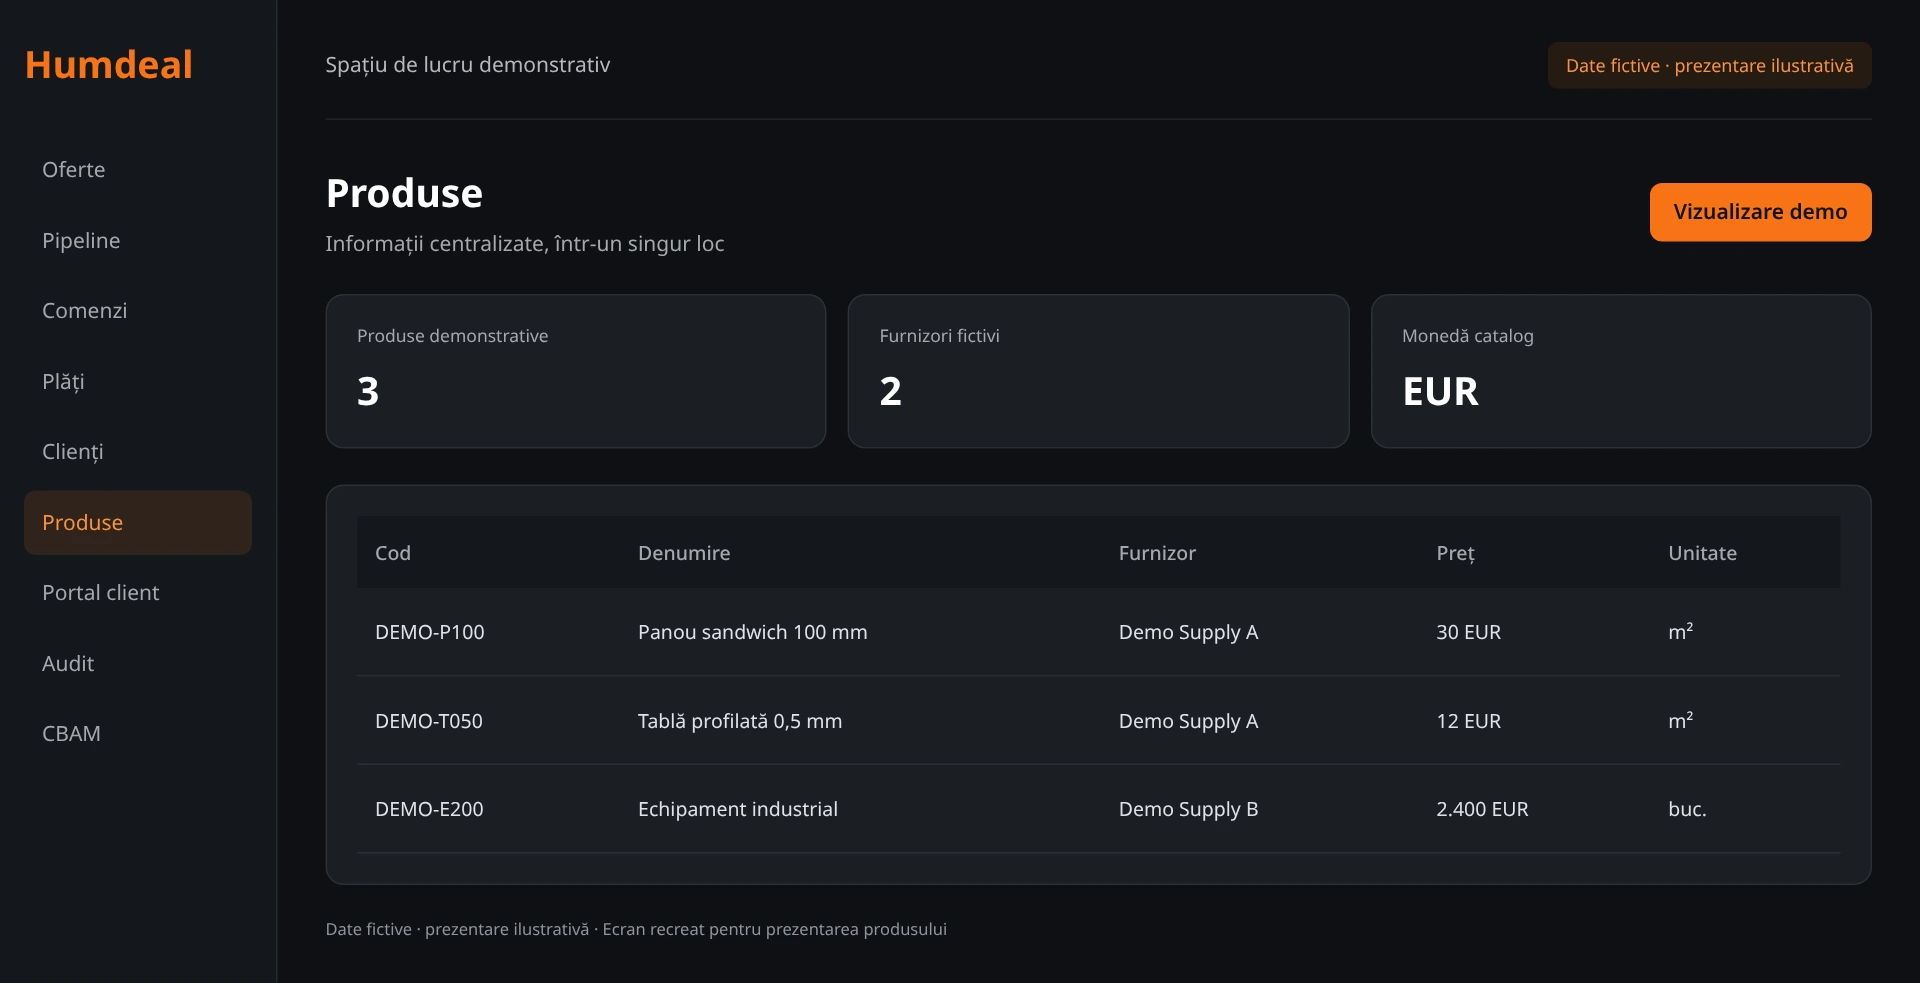The height and width of the screenshot is (983, 1920).
Task: Click the Denumire column header
Action: [684, 553]
